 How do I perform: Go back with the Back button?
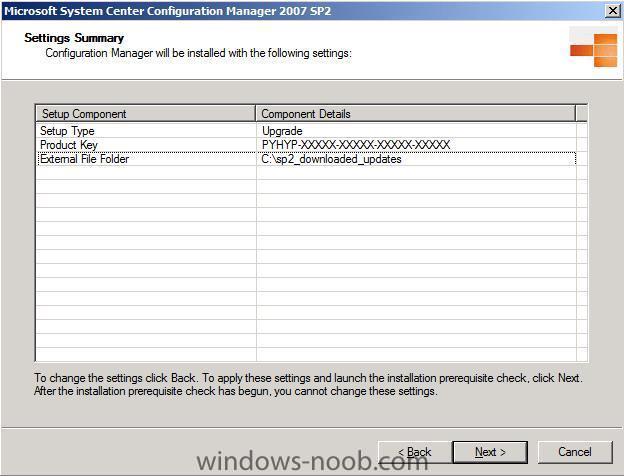point(415,452)
